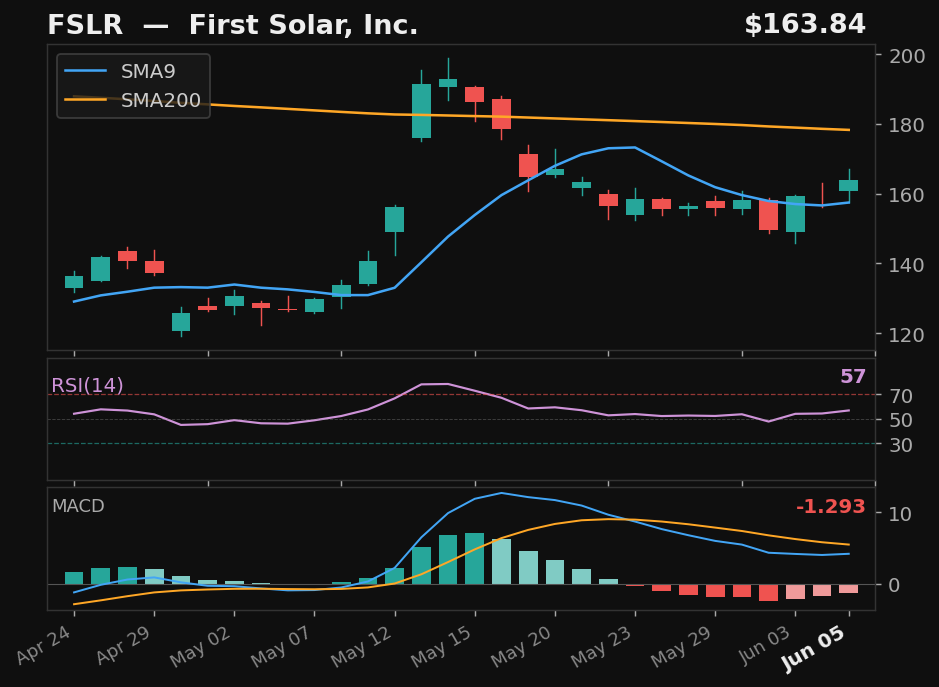Click the RSI 30 axis label
The height and width of the screenshot is (687, 939).
click(901, 445)
